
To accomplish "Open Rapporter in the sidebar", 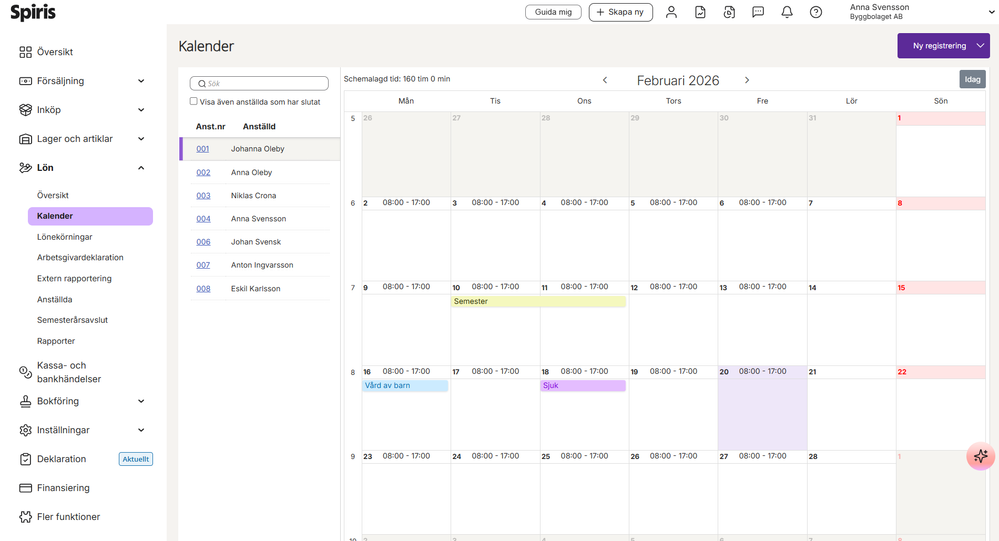I will pyautogui.click(x=55, y=341).
